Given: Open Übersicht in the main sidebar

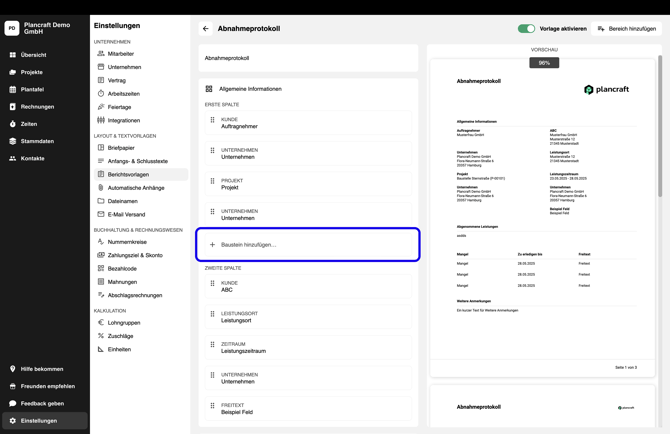Looking at the screenshot, I should (45, 55).
